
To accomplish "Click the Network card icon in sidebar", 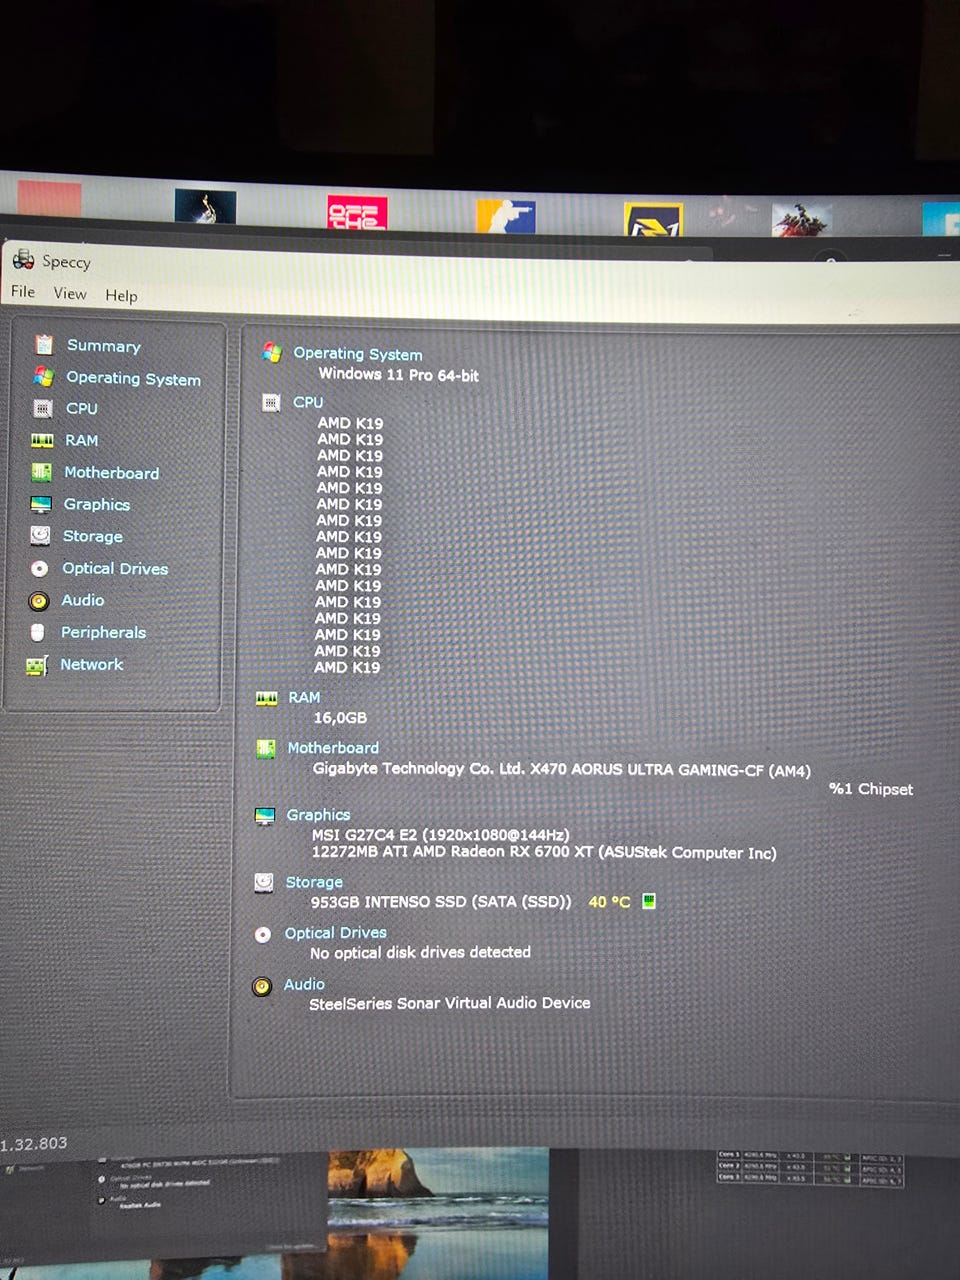I will (37, 665).
